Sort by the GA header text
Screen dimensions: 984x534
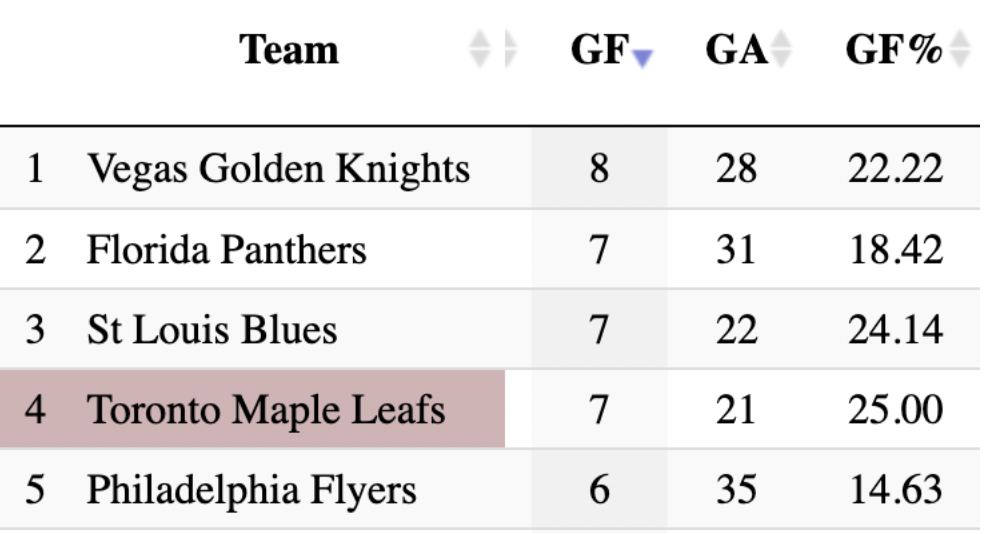(x=735, y=50)
